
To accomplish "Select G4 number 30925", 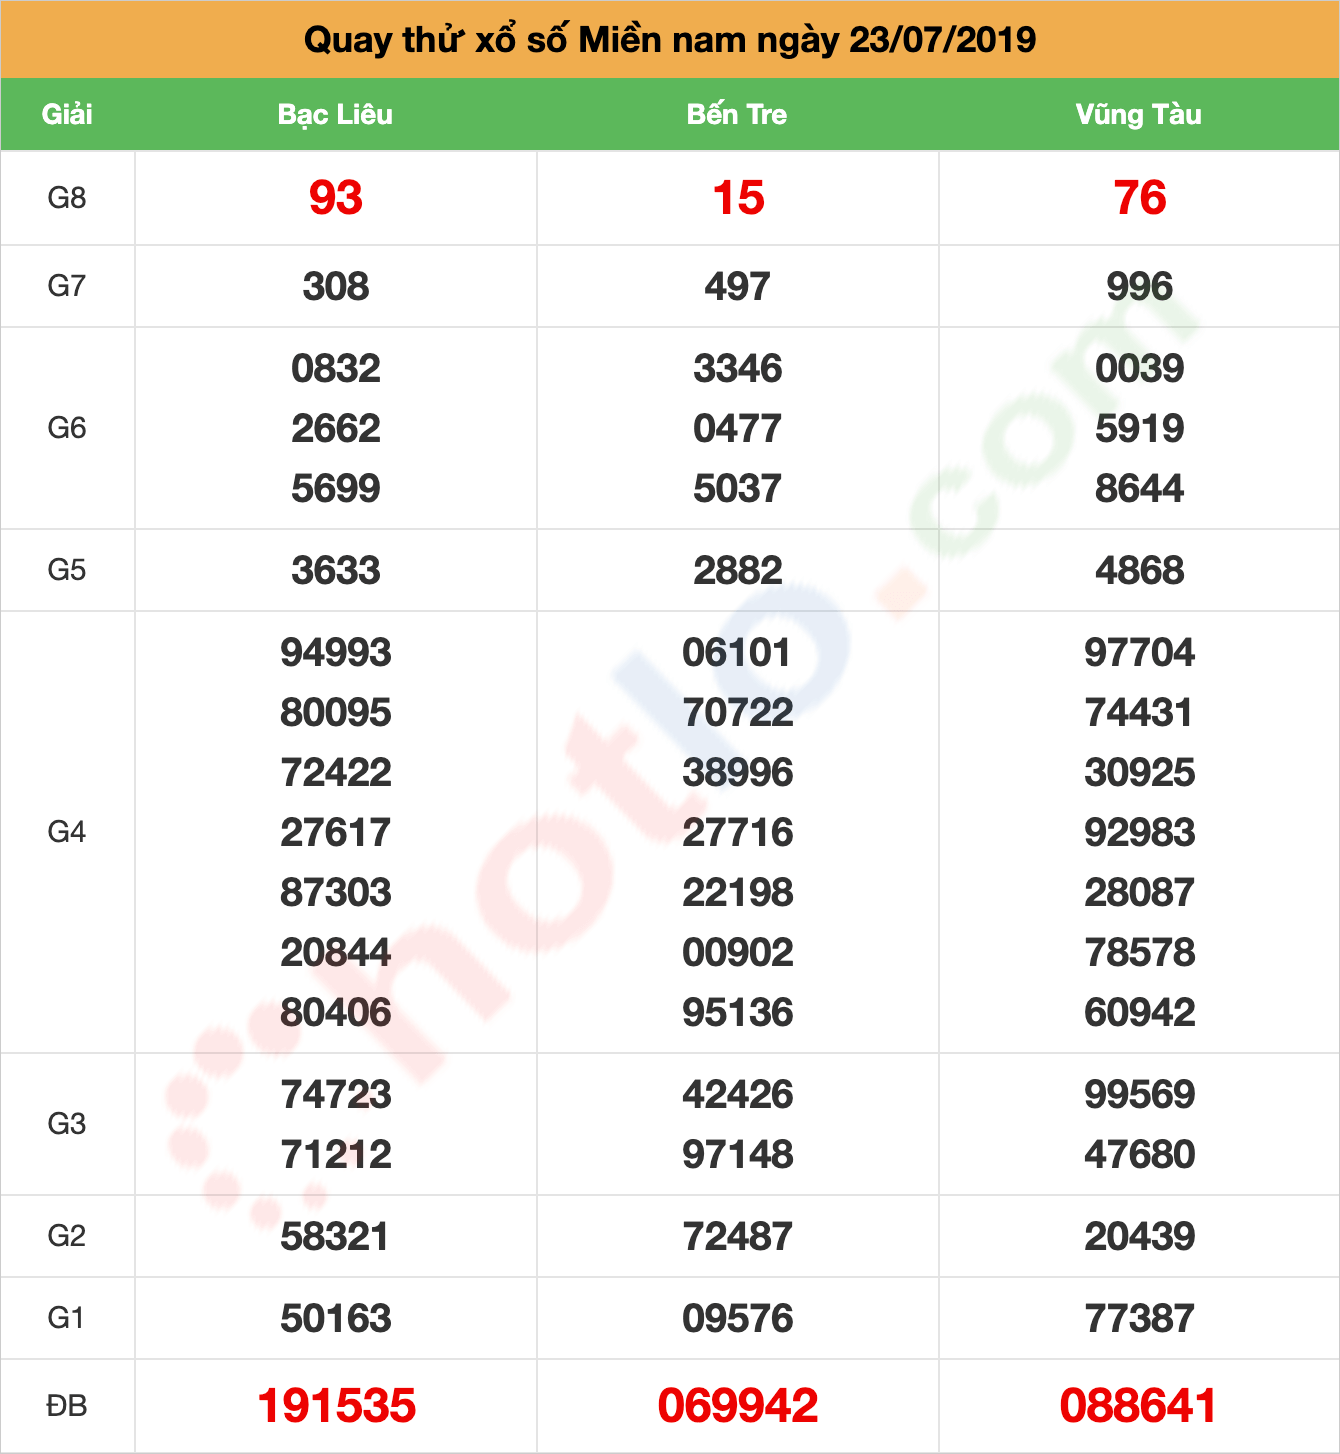I will (x=1140, y=773).
